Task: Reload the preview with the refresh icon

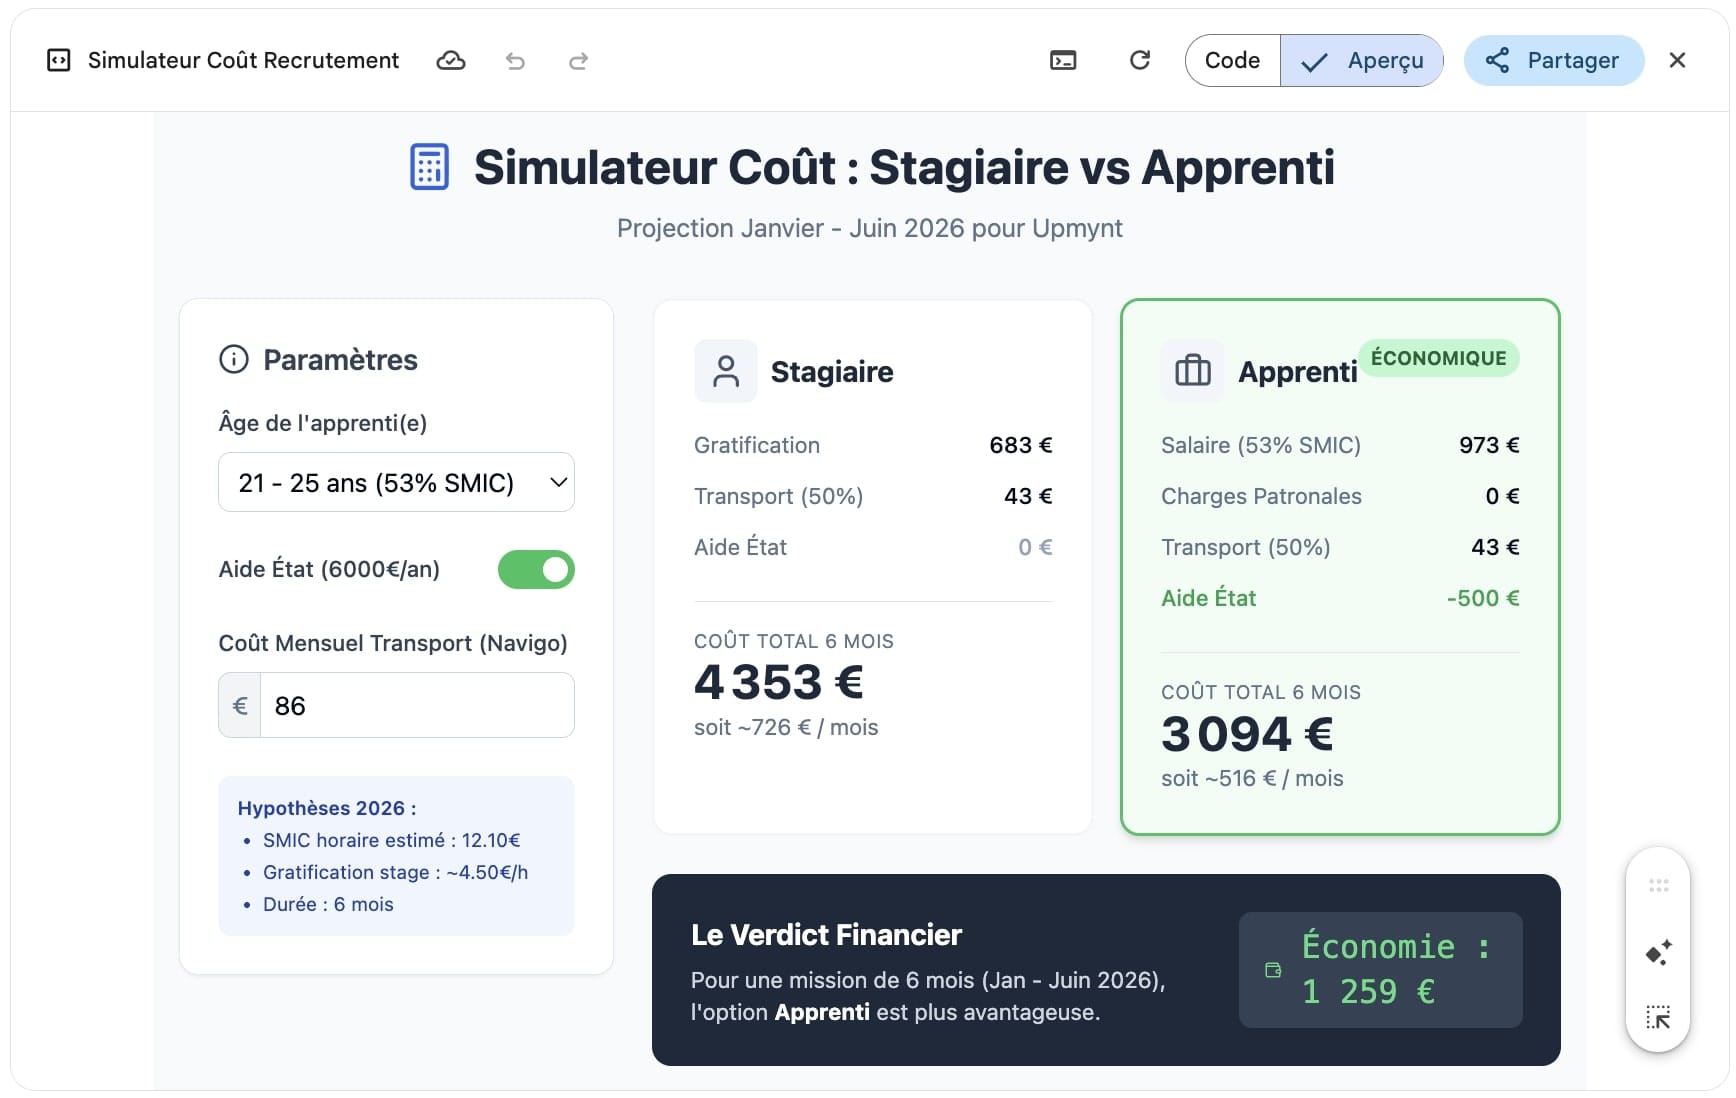Action: pos(1140,60)
